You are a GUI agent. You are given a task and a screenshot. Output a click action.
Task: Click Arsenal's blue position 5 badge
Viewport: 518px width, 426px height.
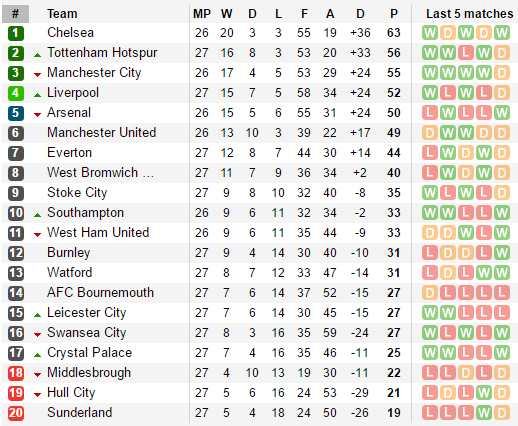[x=16, y=113]
